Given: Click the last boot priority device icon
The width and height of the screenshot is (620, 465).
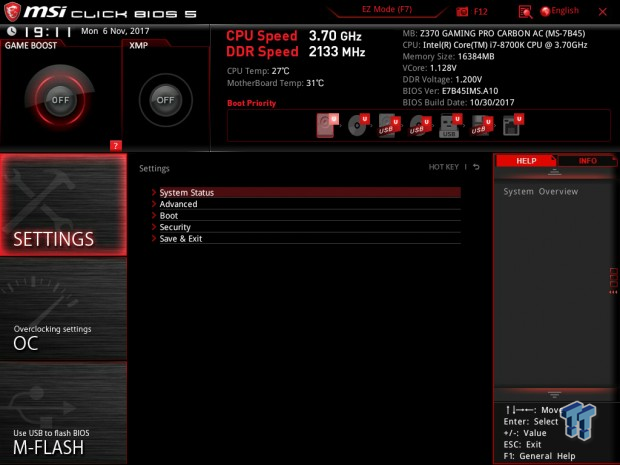Looking at the screenshot, I should click(x=511, y=125).
